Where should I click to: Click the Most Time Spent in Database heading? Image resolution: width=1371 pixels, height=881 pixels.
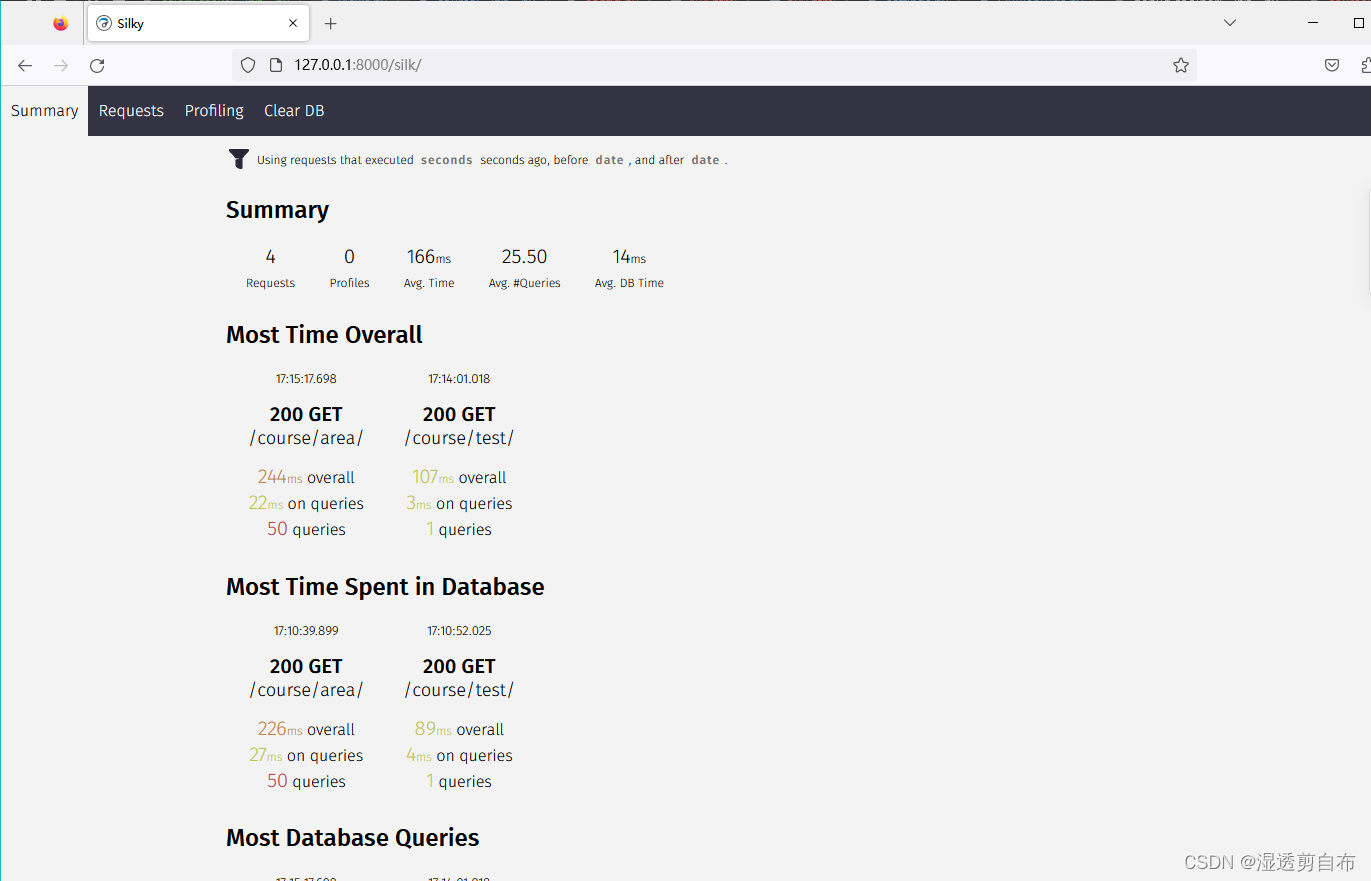pyautogui.click(x=385, y=587)
